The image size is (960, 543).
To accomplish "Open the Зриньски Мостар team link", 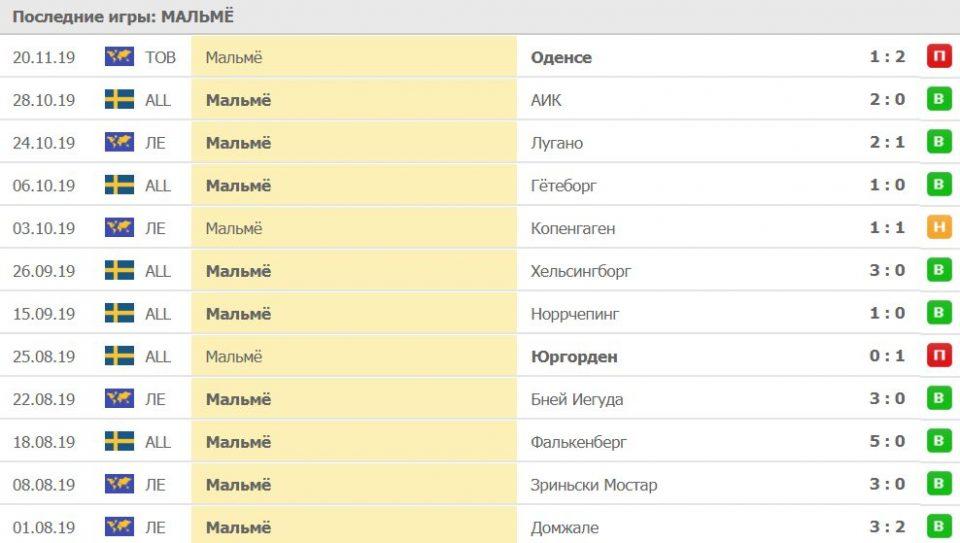I will [594, 484].
